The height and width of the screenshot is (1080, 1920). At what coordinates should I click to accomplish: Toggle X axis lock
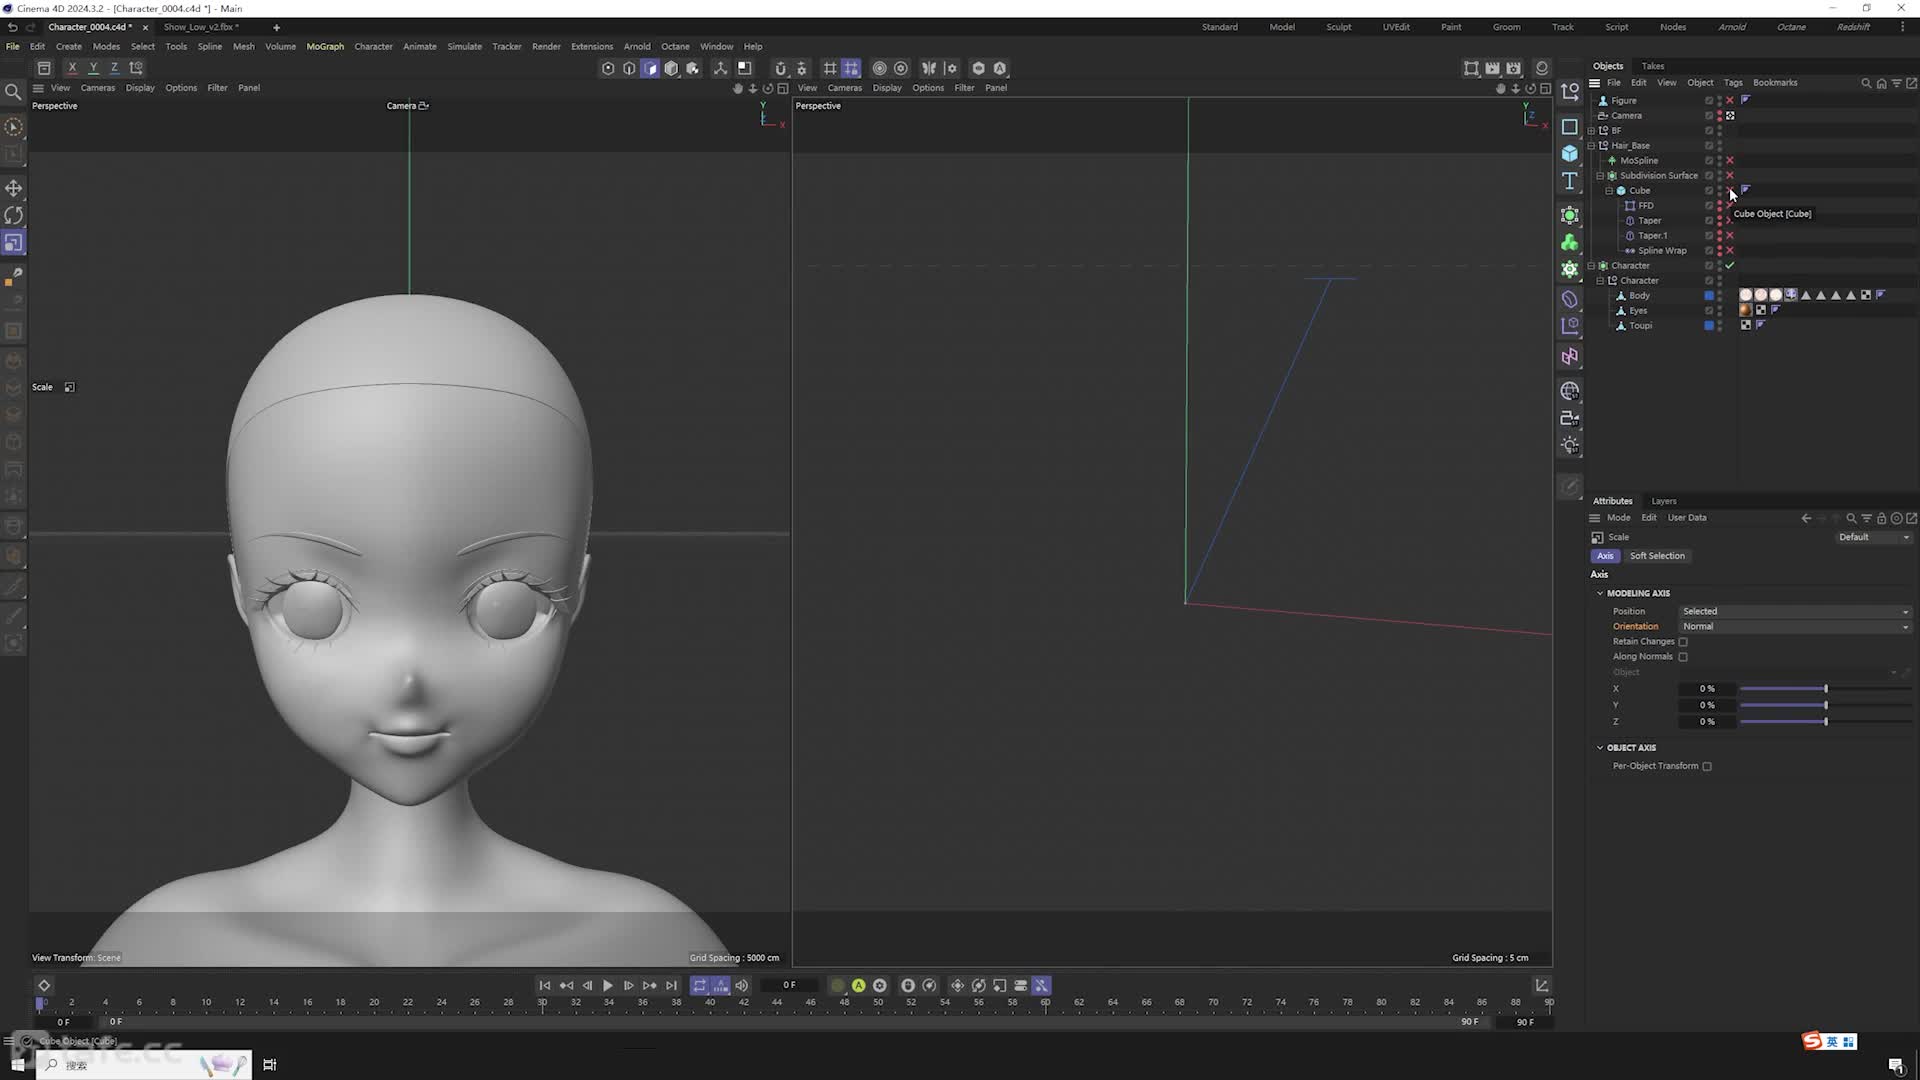click(x=72, y=68)
